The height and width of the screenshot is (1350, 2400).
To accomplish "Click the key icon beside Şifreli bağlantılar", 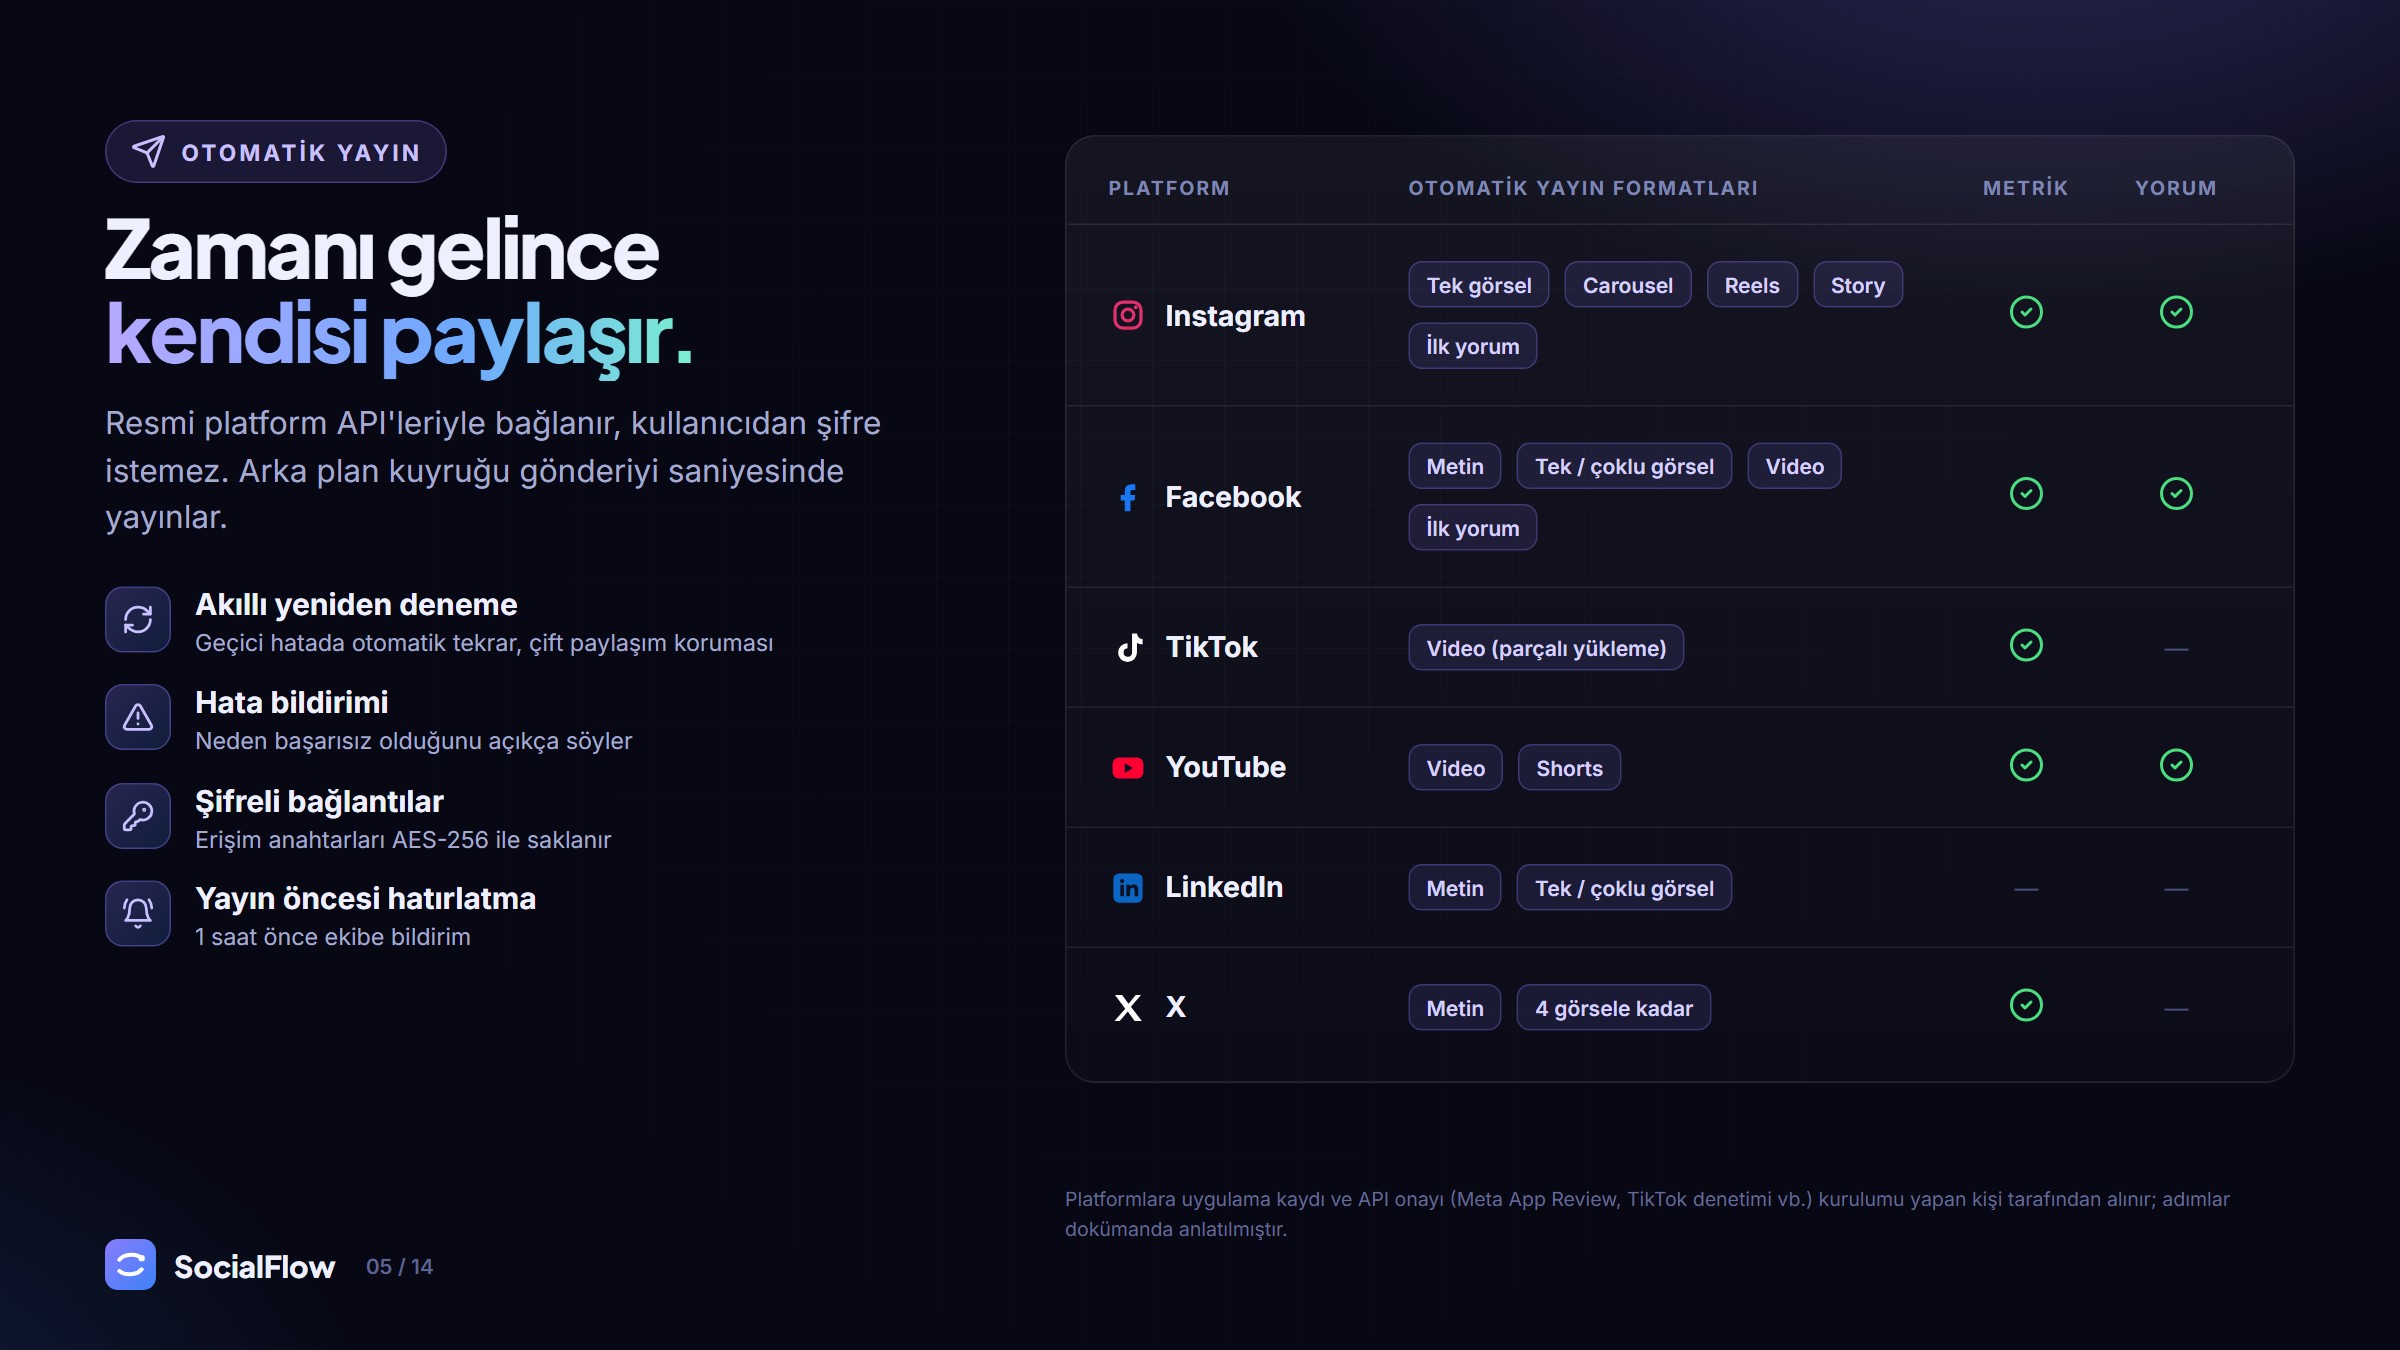I will (x=138, y=816).
